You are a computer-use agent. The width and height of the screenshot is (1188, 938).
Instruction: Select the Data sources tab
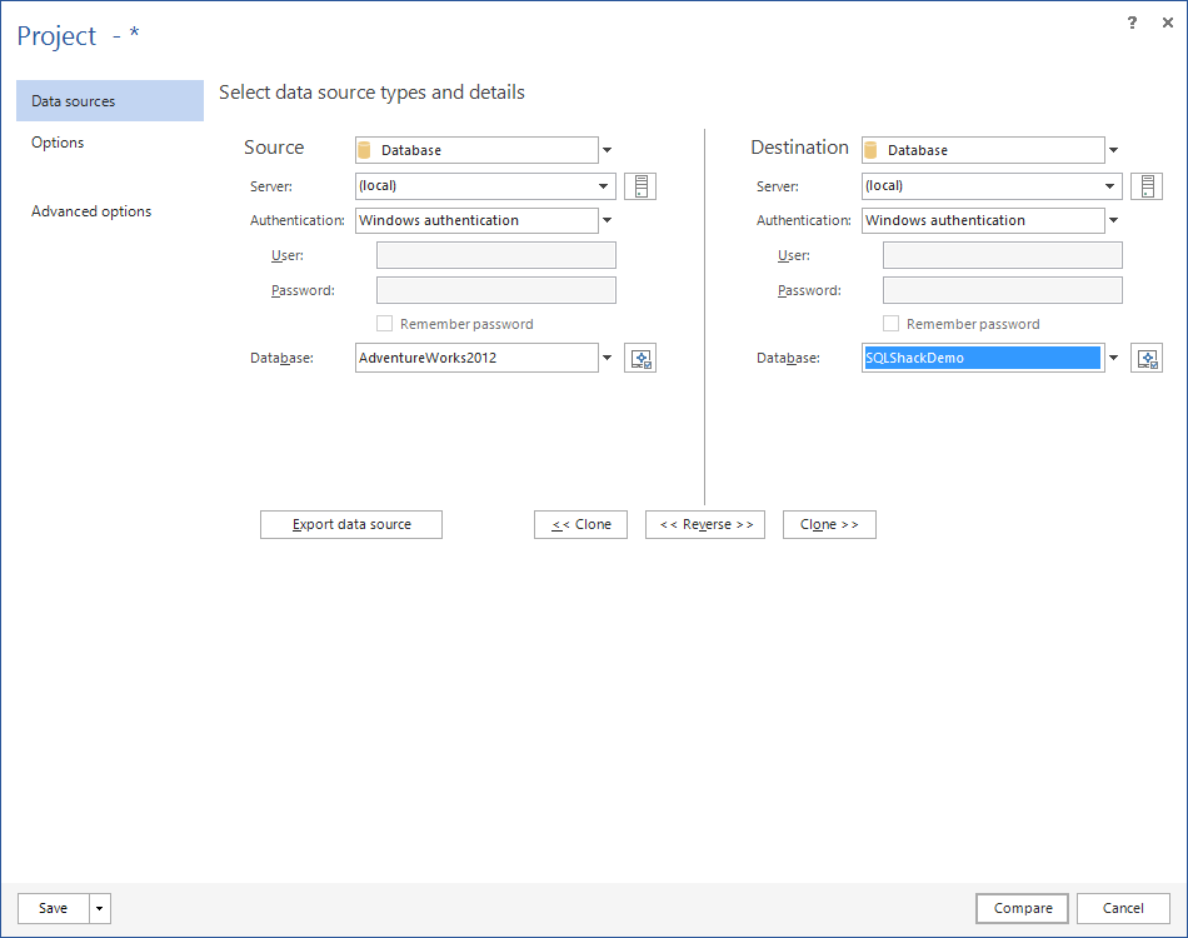coord(73,101)
